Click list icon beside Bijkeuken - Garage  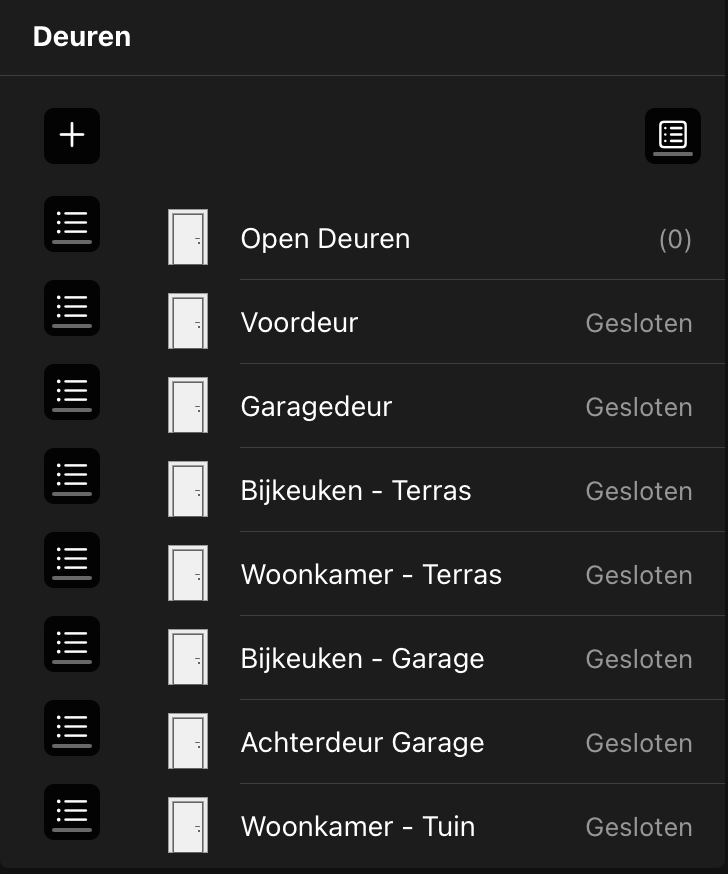(x=72, y=644)
